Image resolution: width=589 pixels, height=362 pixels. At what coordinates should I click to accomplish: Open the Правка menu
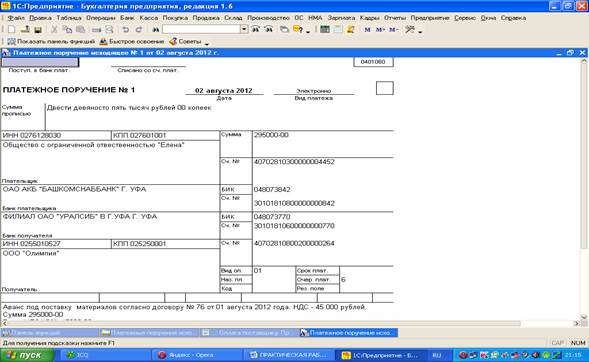(40, 18)
